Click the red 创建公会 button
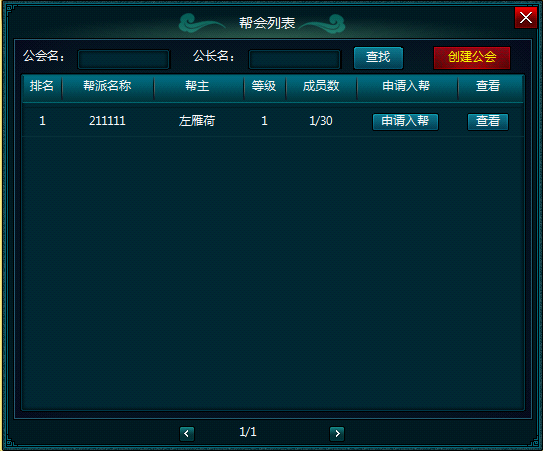 [x=472, y=58]
